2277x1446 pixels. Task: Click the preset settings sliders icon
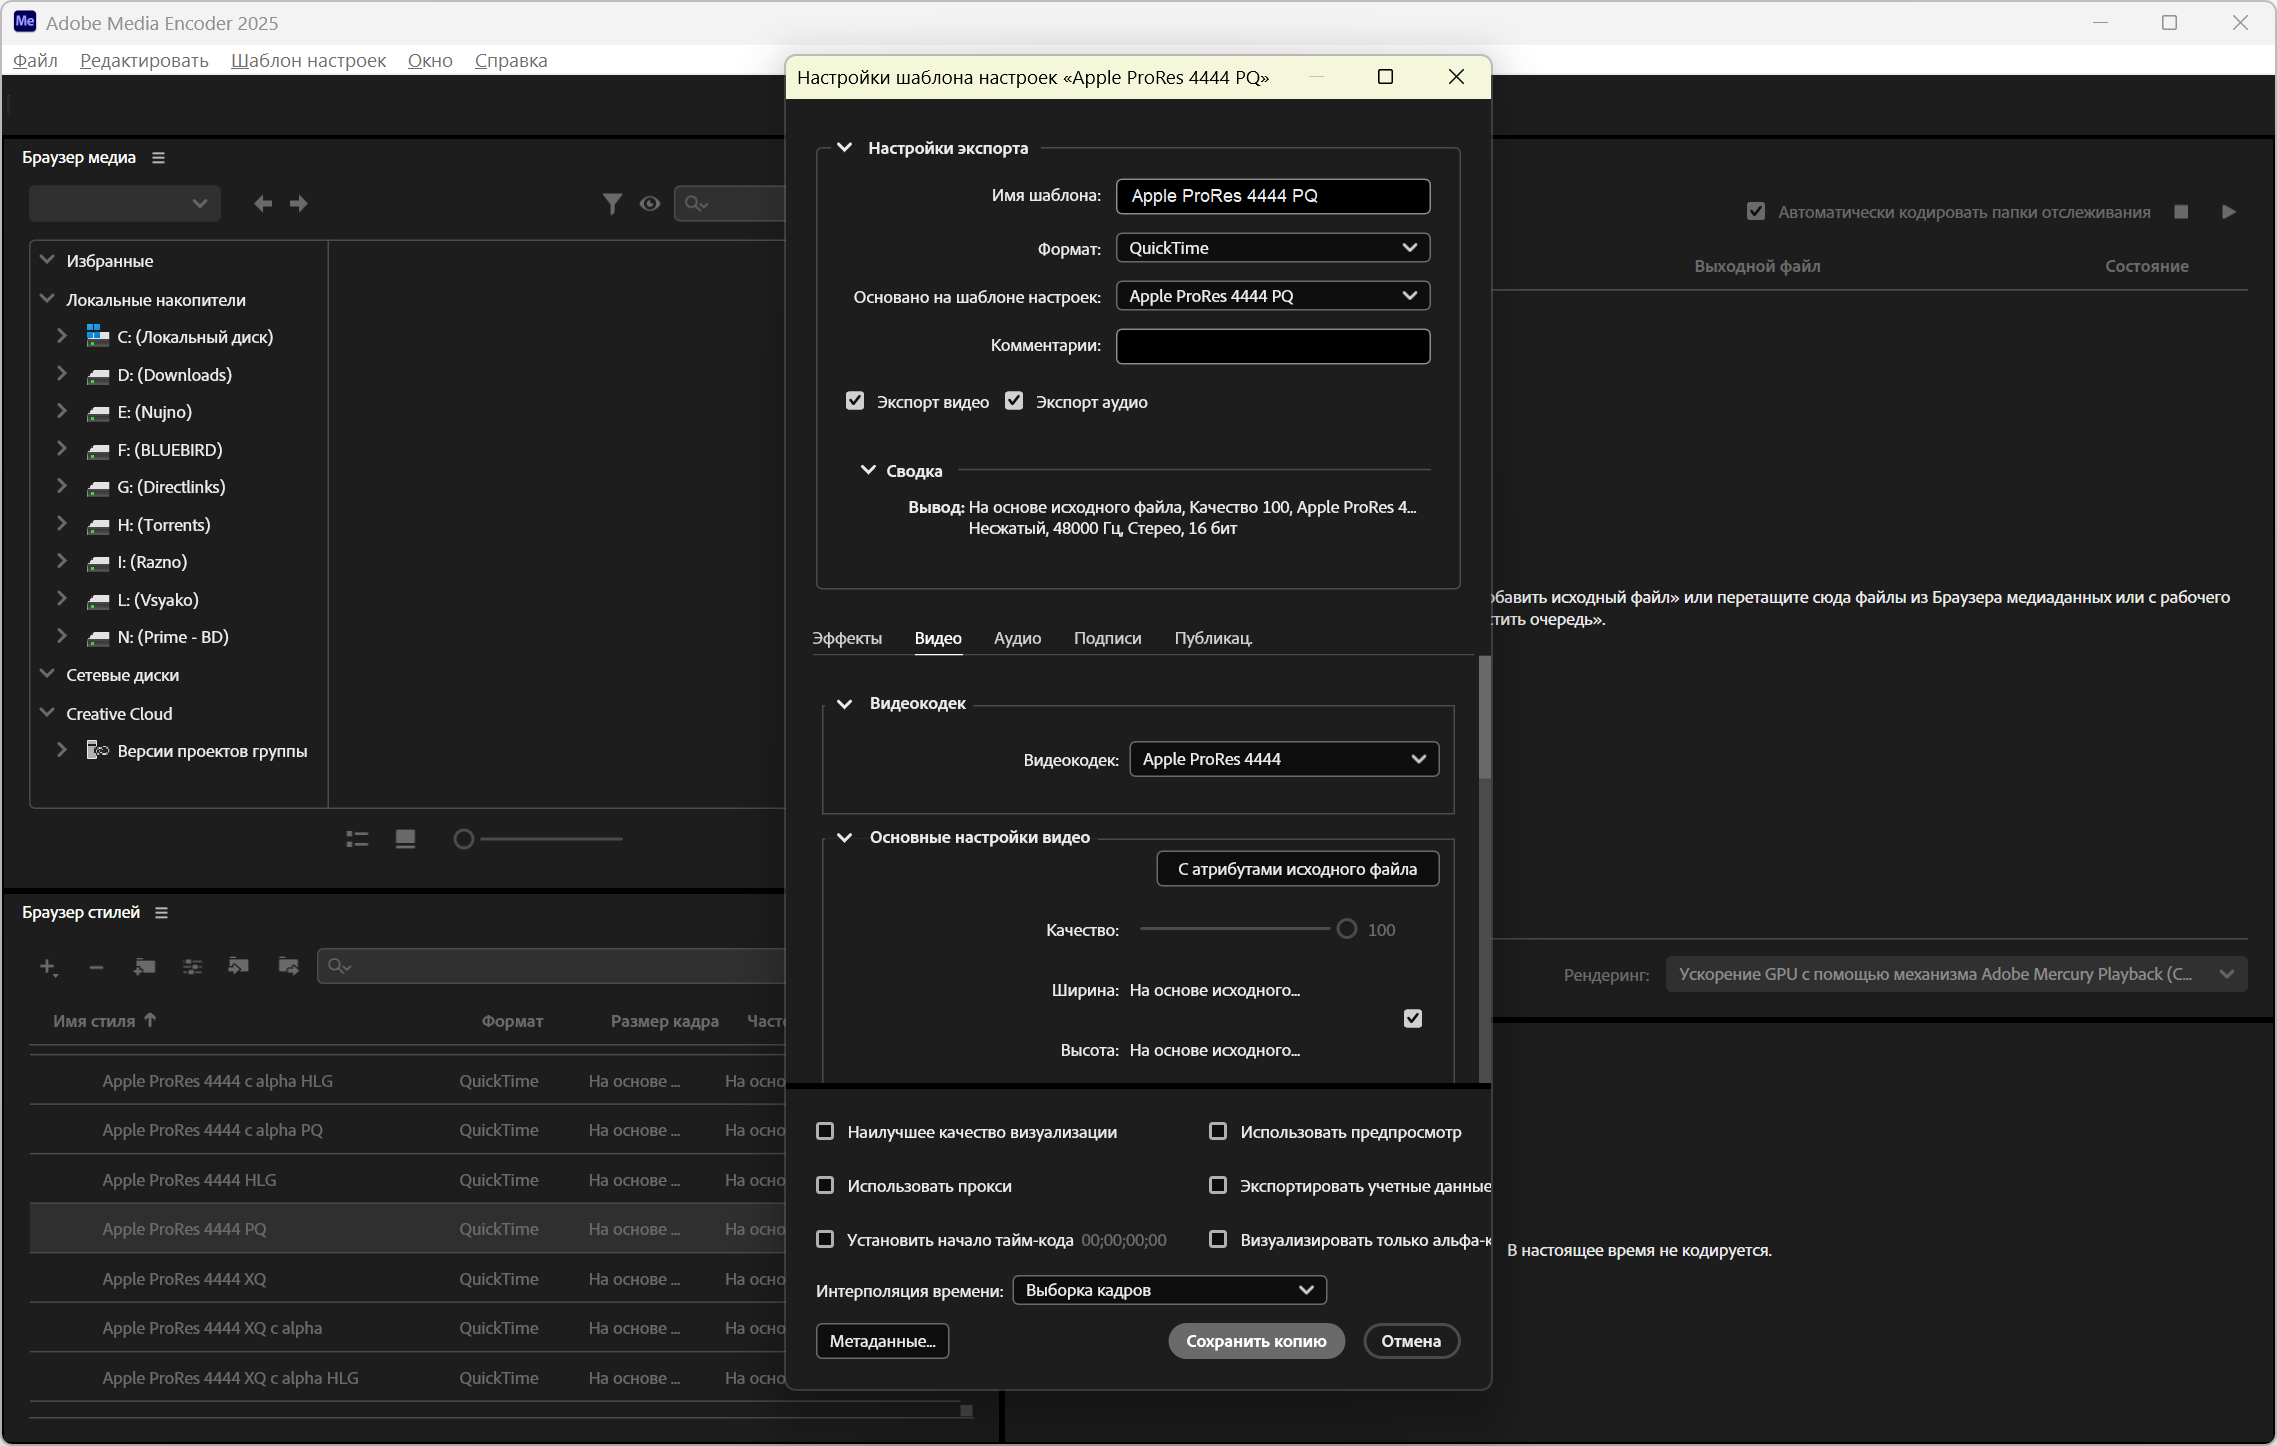pyautogui.click(x=192, y=966)
